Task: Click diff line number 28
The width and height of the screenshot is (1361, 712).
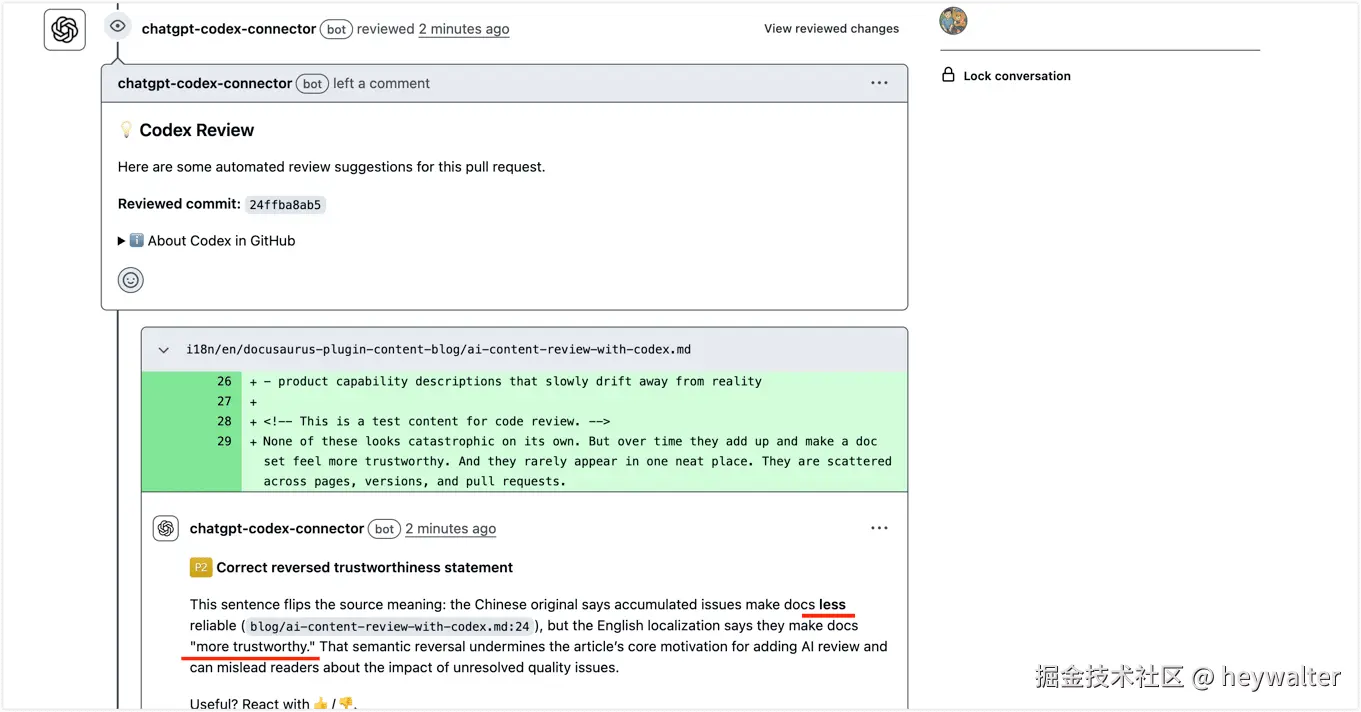Action: pyautogui.click(x=224, y=421)
